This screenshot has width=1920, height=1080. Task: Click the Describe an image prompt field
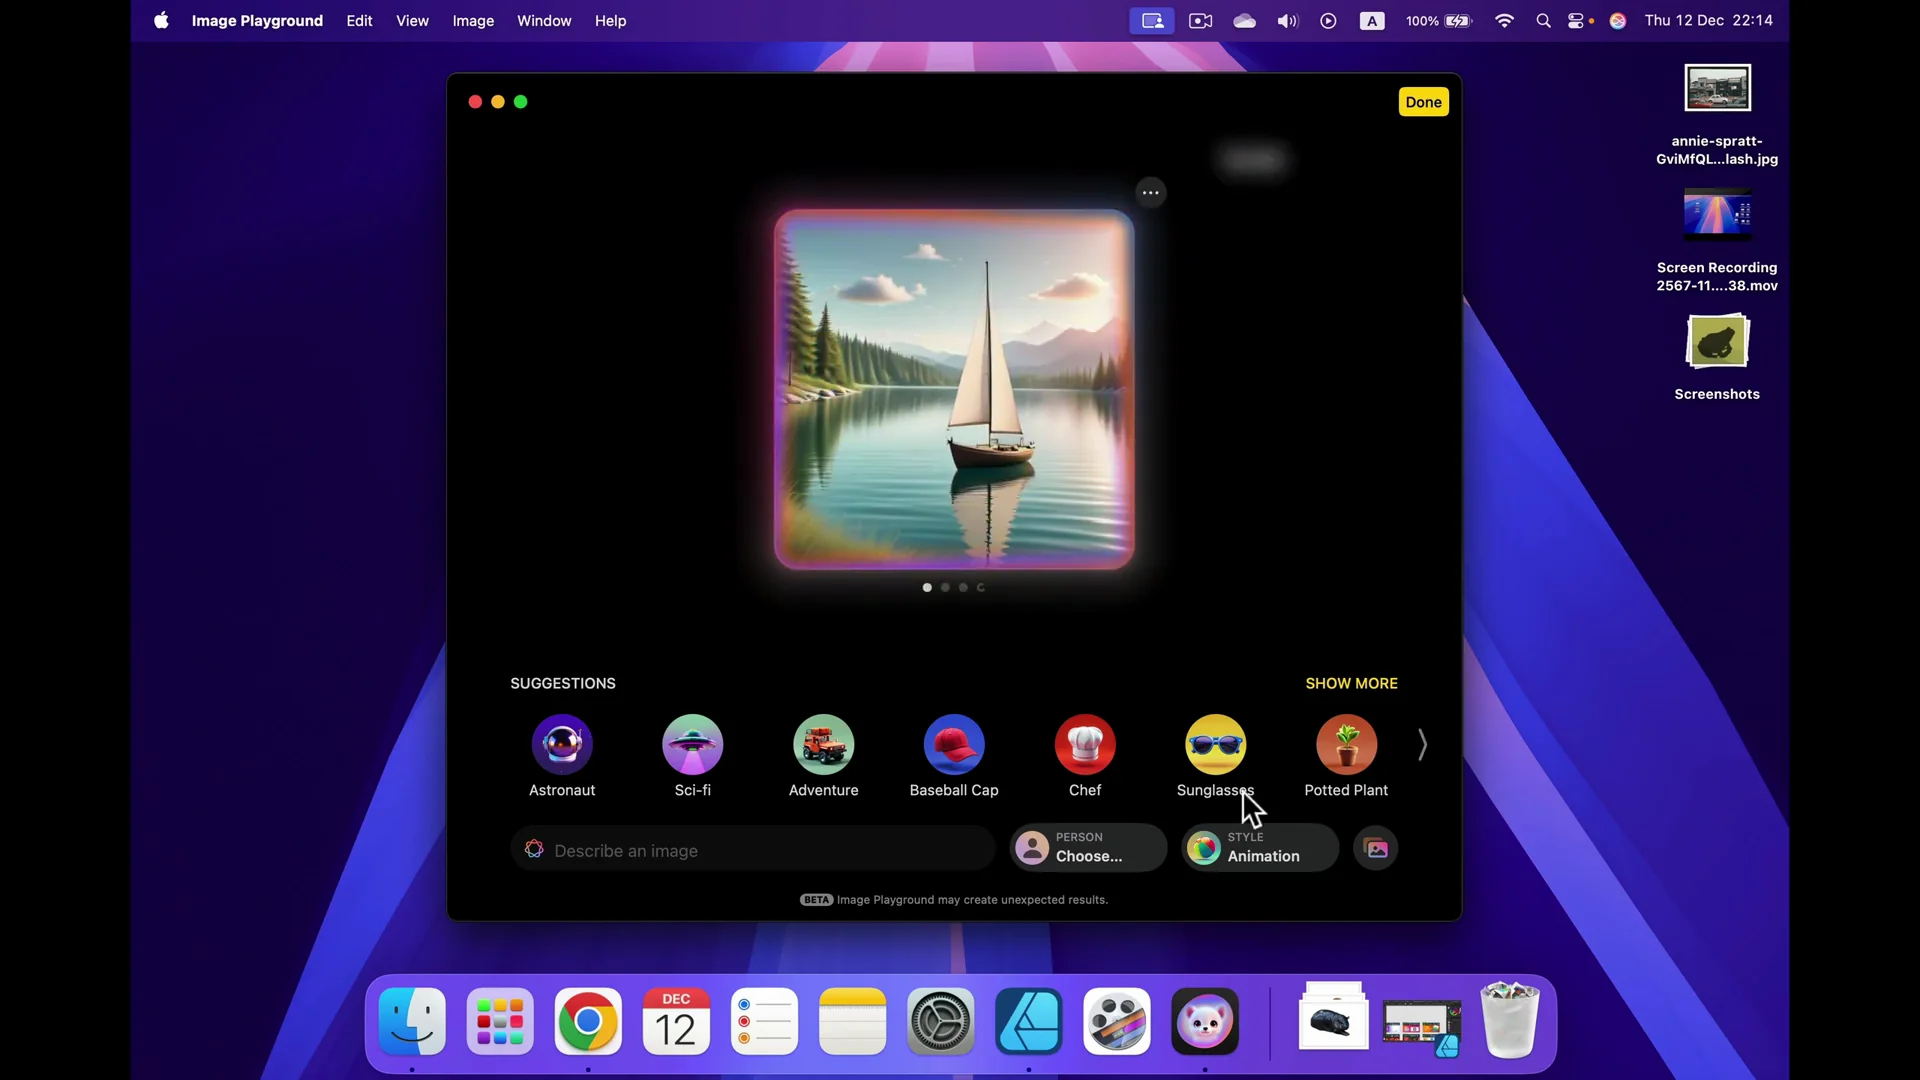750,850
